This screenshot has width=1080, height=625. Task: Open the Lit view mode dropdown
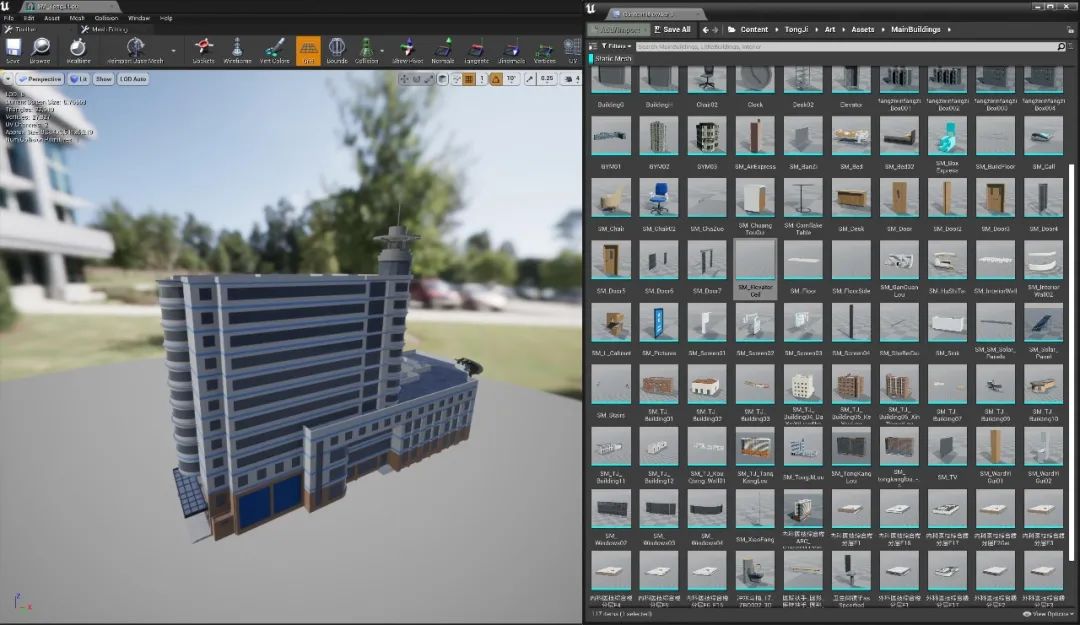[x=79, y=79]
